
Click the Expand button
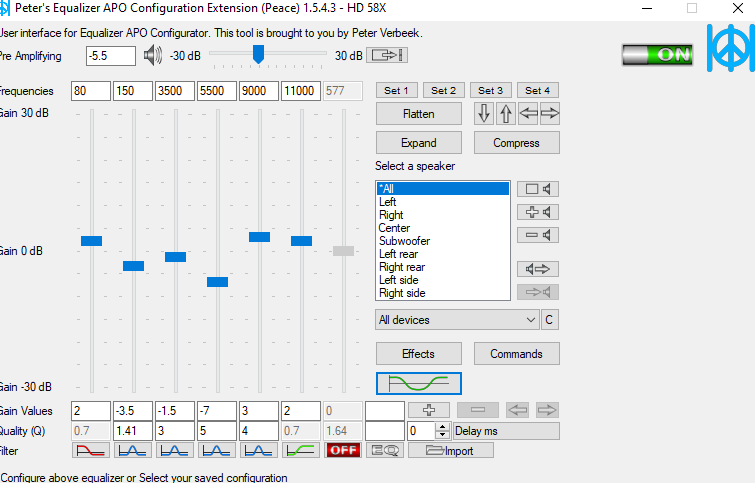[x=418, y=143]
